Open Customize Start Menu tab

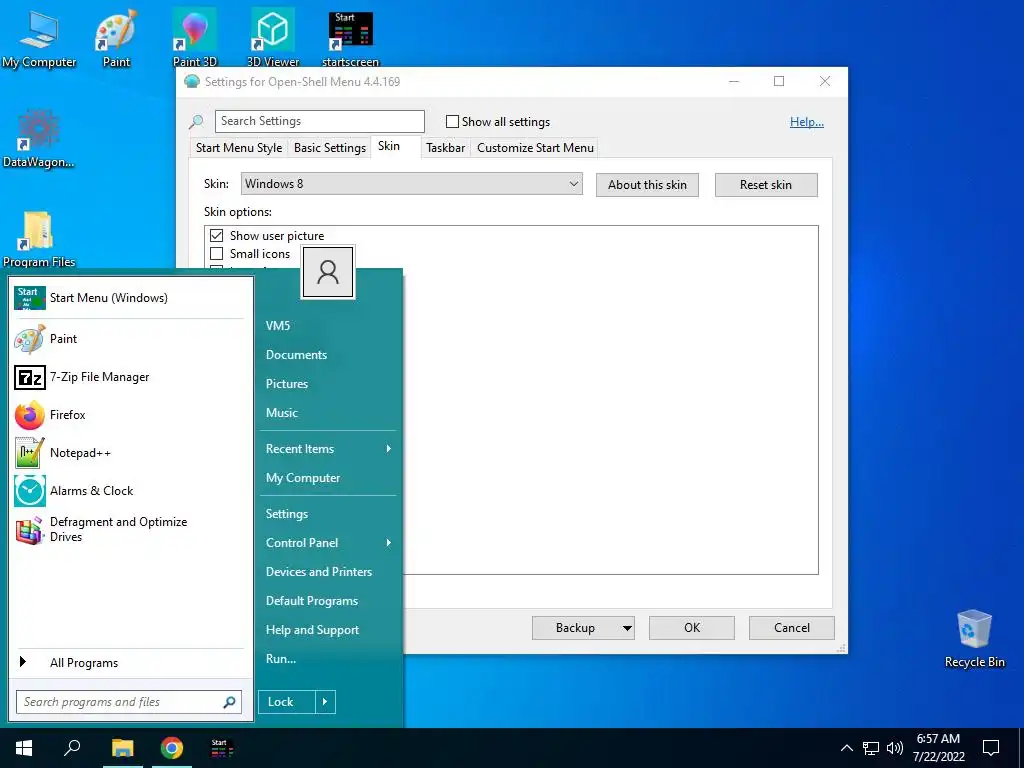[536, 148]
